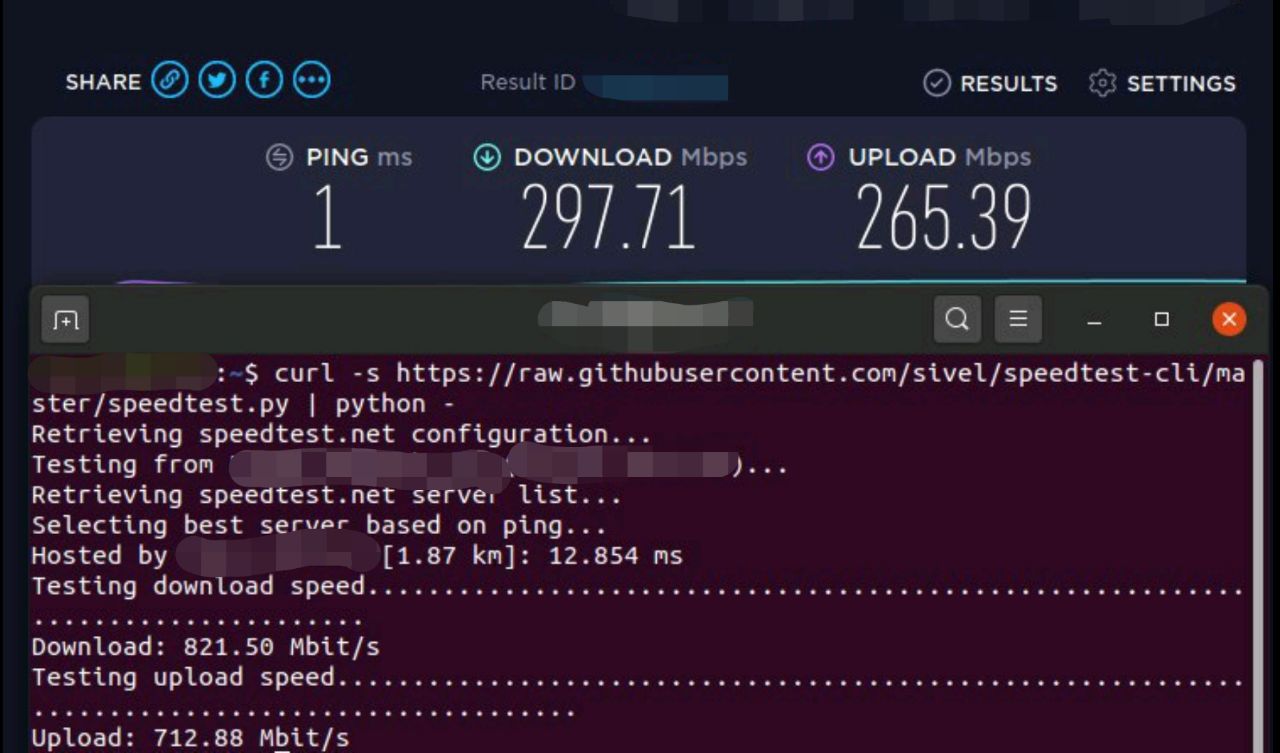
Task: Click the curl command line text
Action: point(638,389)
